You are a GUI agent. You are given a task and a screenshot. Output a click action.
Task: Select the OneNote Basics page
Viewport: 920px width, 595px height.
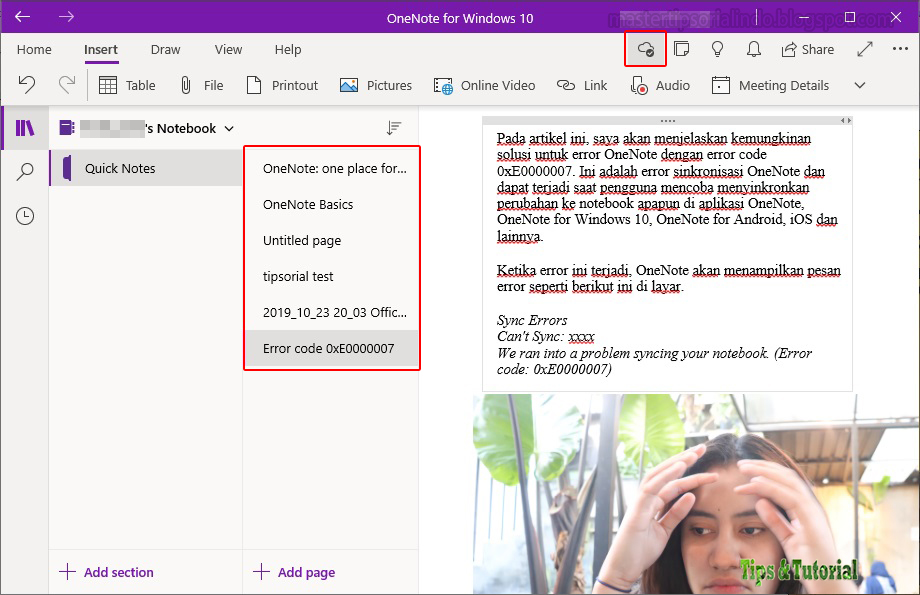(310, 204)
